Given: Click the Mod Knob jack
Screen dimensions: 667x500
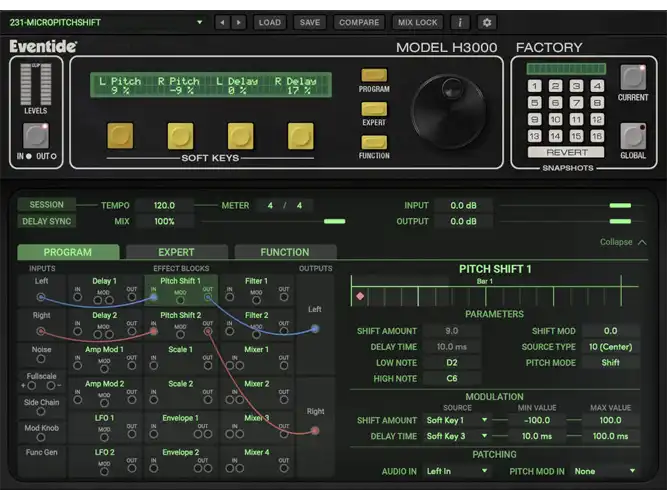Looking at the screenshot, I should [x=41, y=437].
